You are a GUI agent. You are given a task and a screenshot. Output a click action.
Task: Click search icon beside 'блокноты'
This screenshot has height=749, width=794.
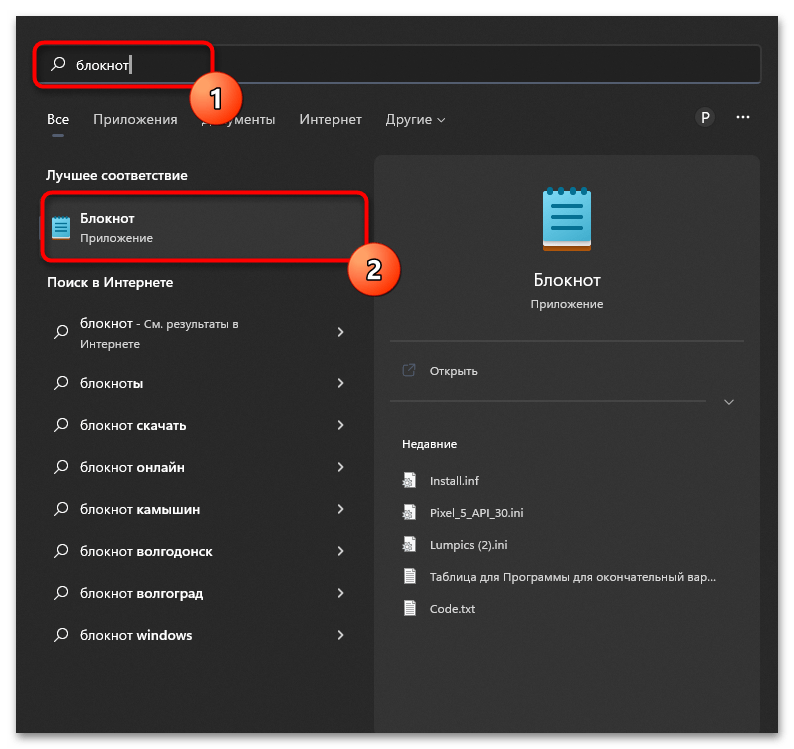pos(61,383)
